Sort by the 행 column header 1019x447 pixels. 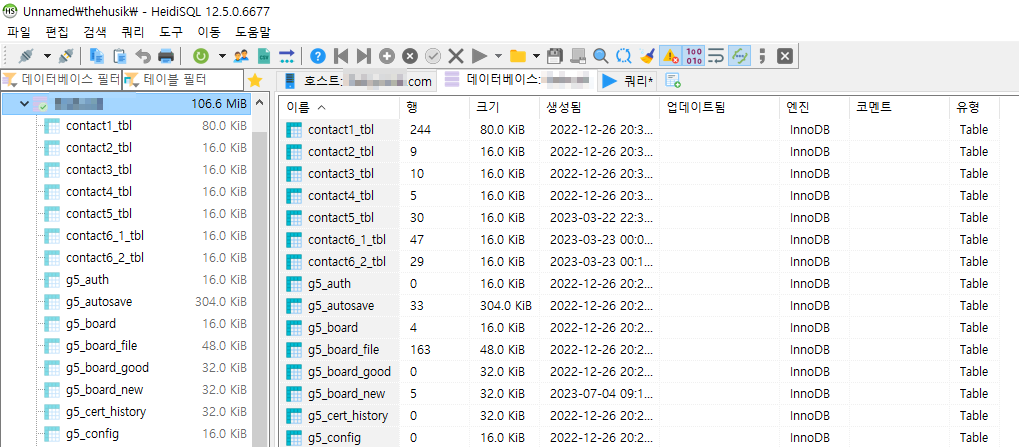click(433, 107)
